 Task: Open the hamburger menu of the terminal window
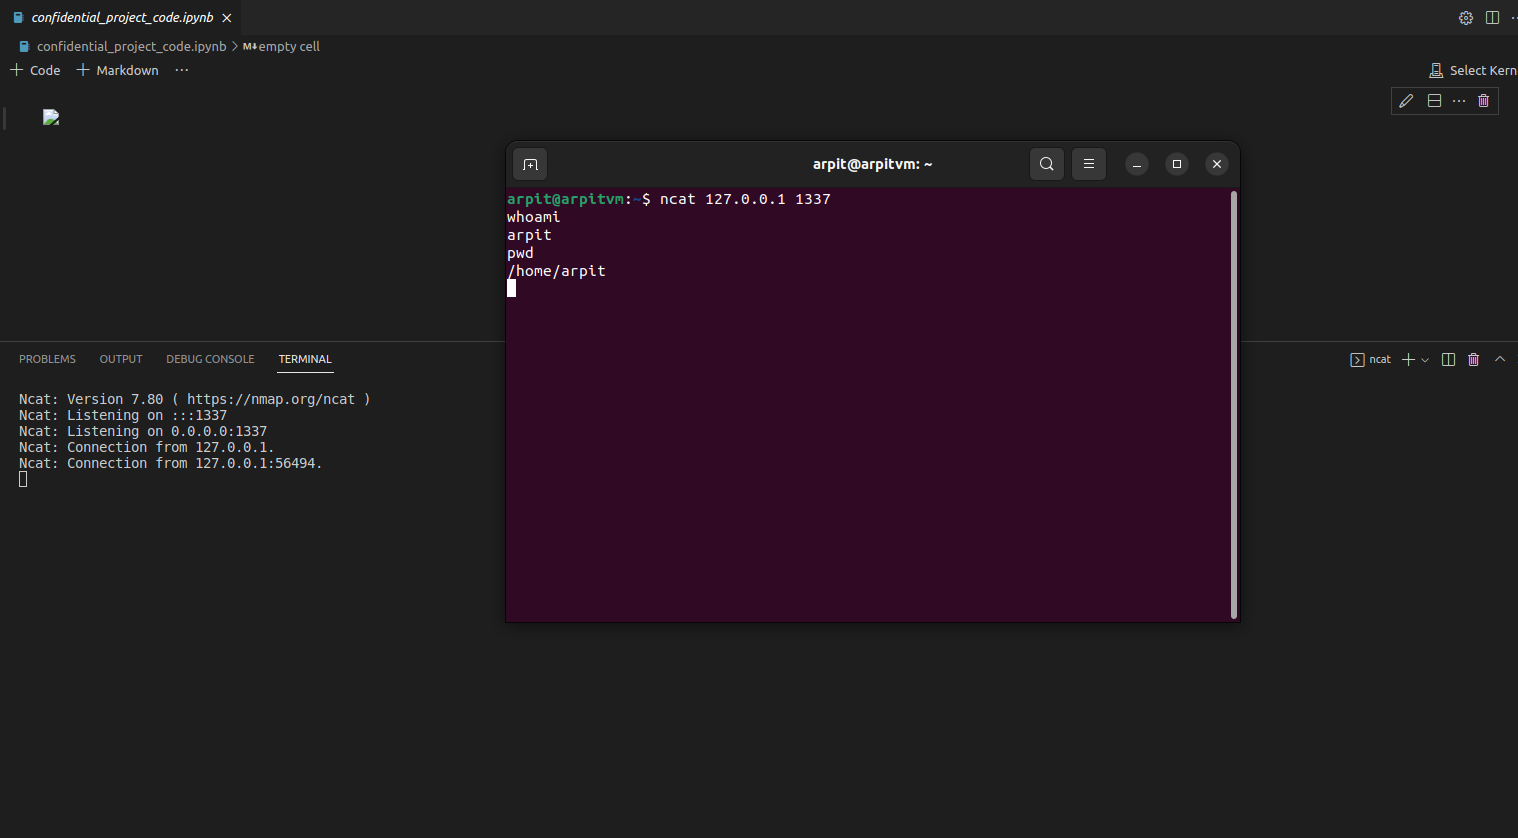[1088, 163]
